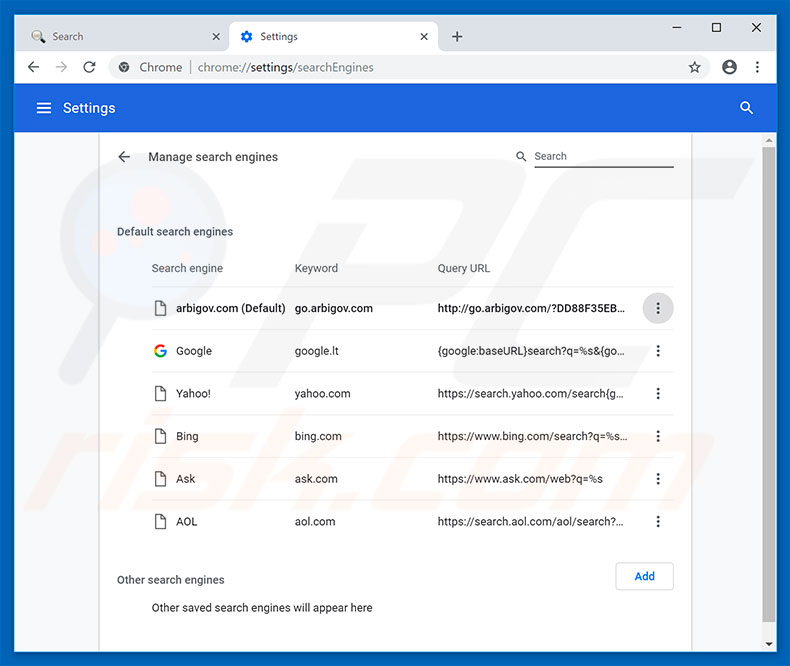Open more actions for arbigov.com
Screen dimensions: 790x666
(x=657, y=308)
